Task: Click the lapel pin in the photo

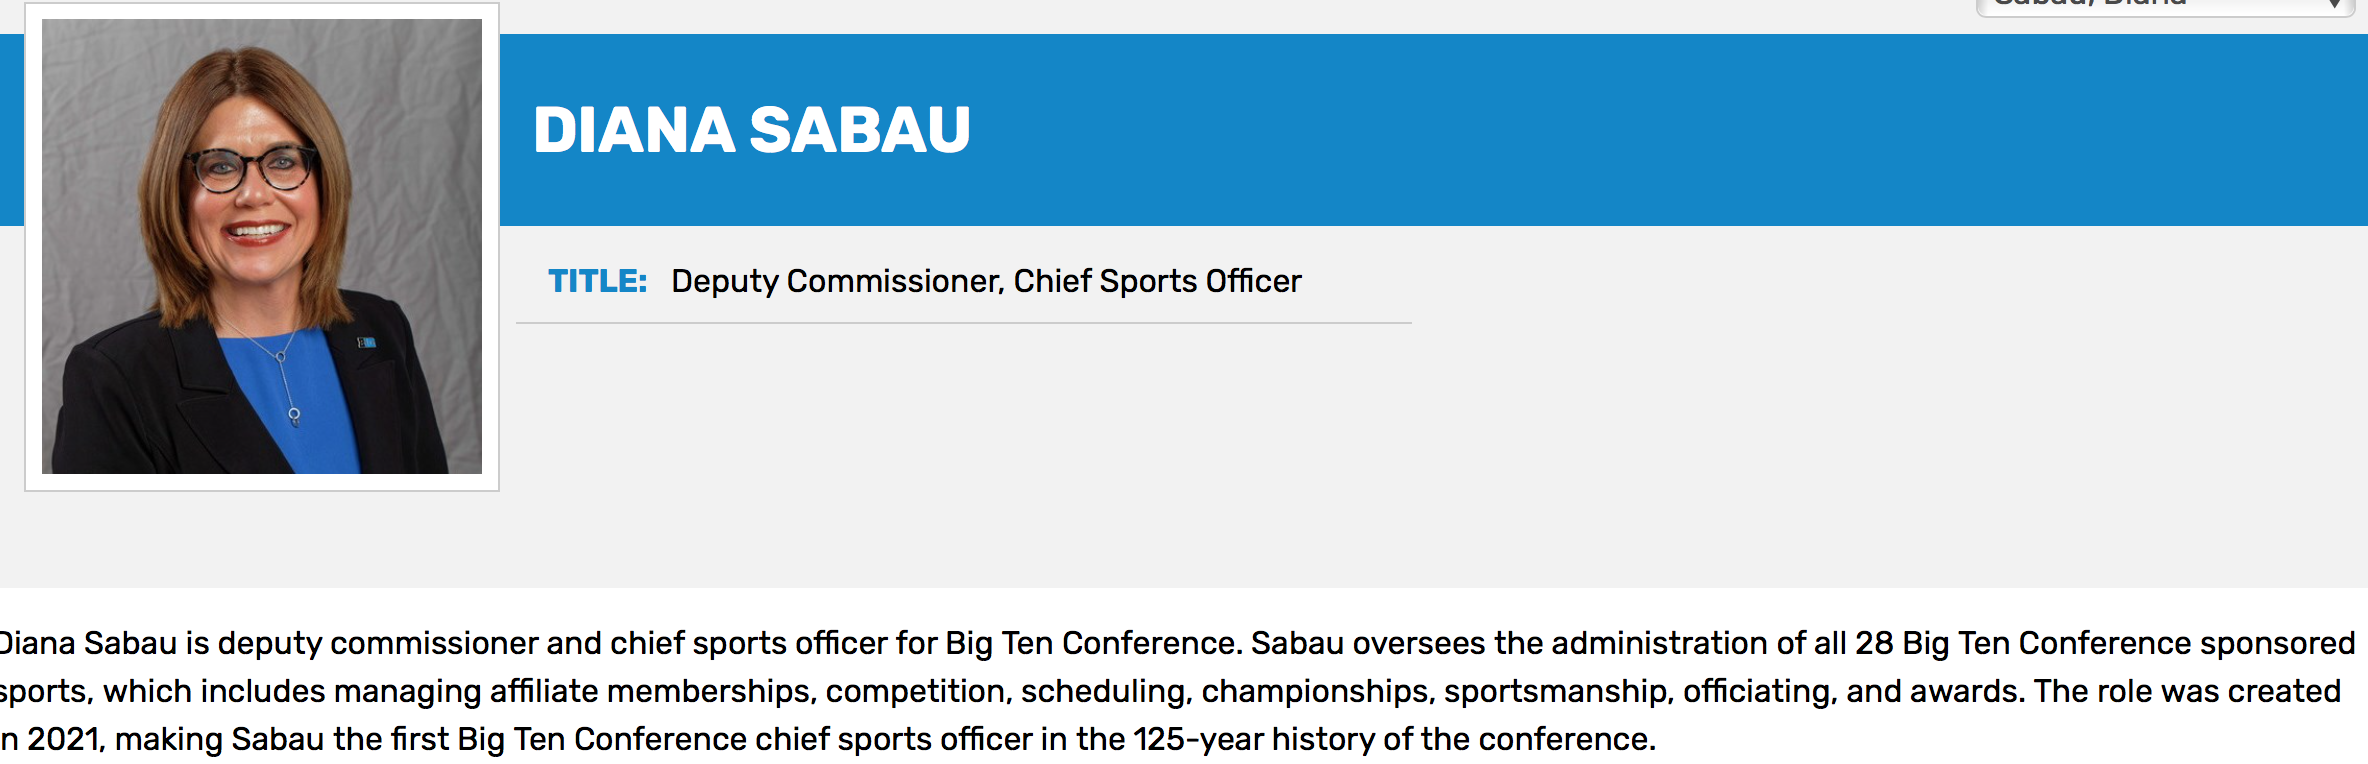Action: pos(367,343)
